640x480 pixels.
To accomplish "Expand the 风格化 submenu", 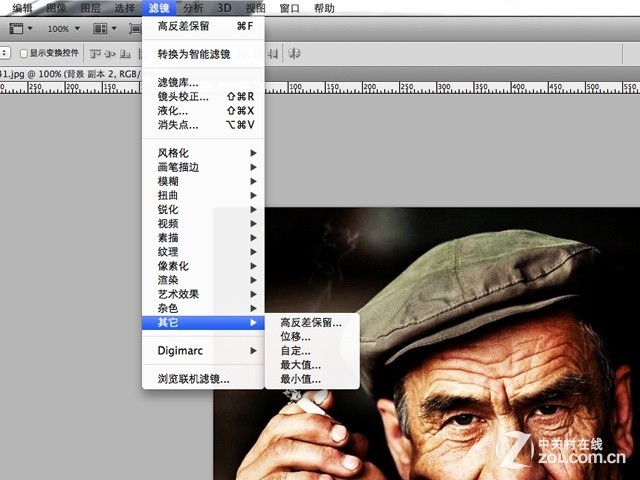I will point(203,153).
